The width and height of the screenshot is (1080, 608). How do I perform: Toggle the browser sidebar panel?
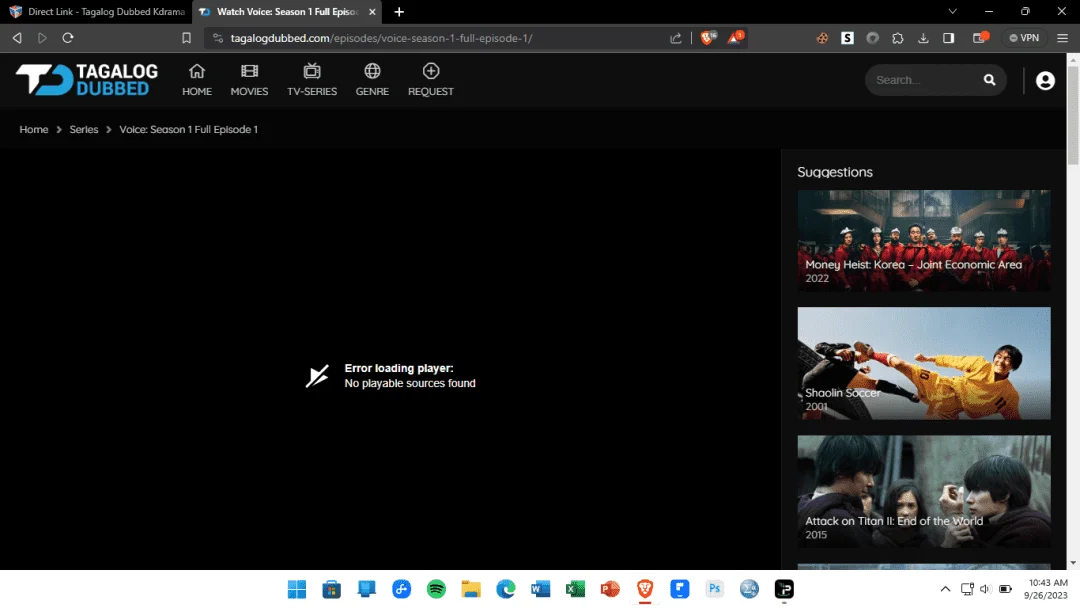948,38
